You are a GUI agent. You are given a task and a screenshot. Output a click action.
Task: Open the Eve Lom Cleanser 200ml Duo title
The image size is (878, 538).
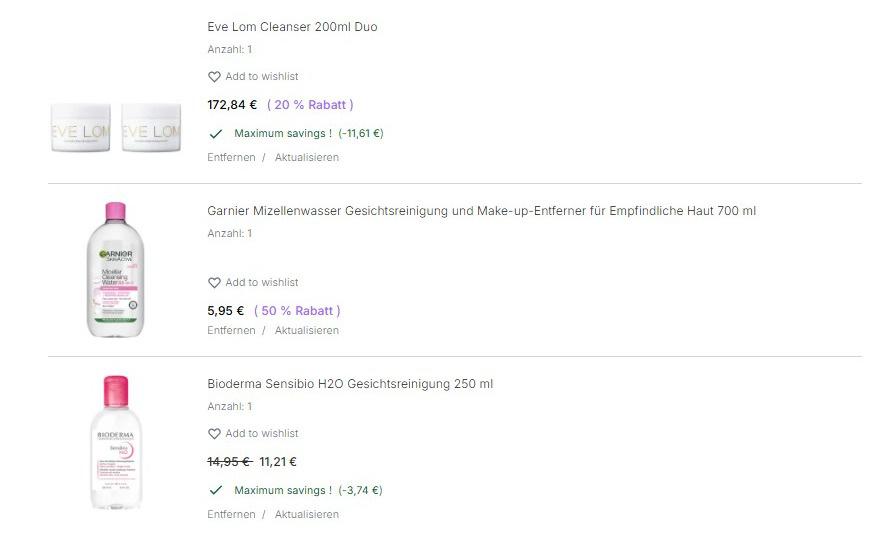[292, 27]
